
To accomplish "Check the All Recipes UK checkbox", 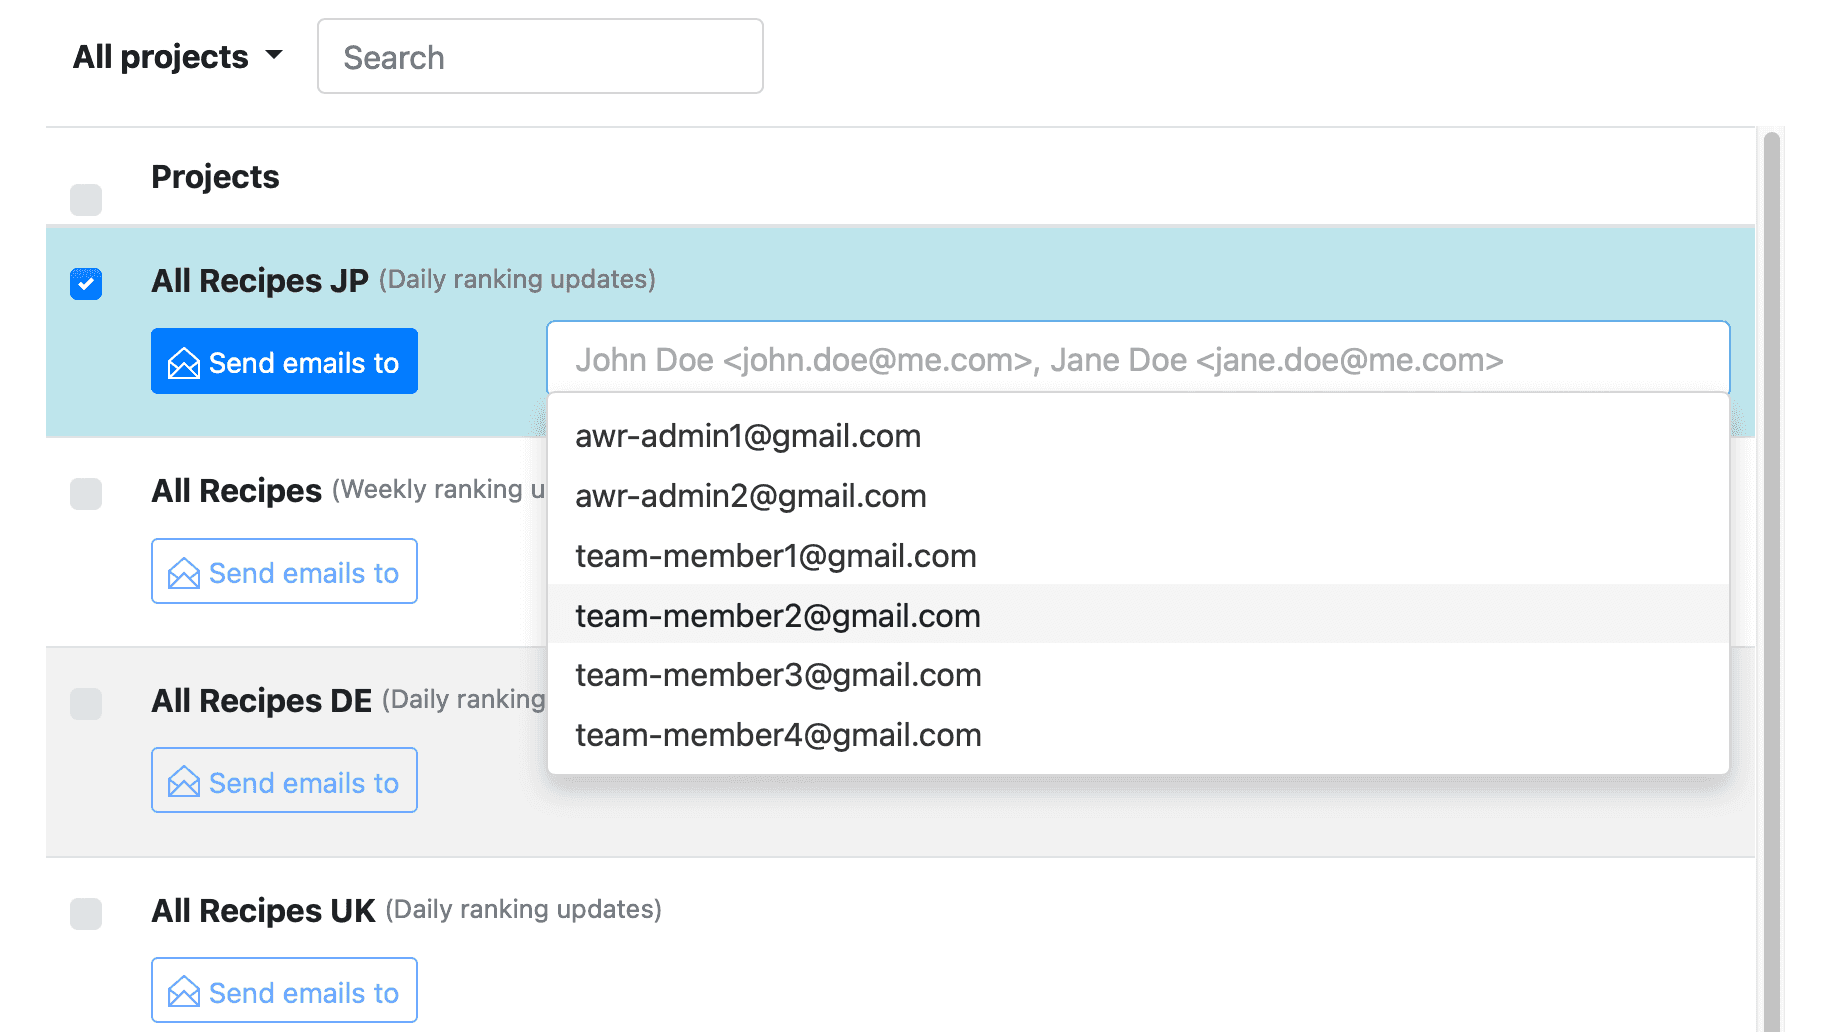I will (86, 913).
